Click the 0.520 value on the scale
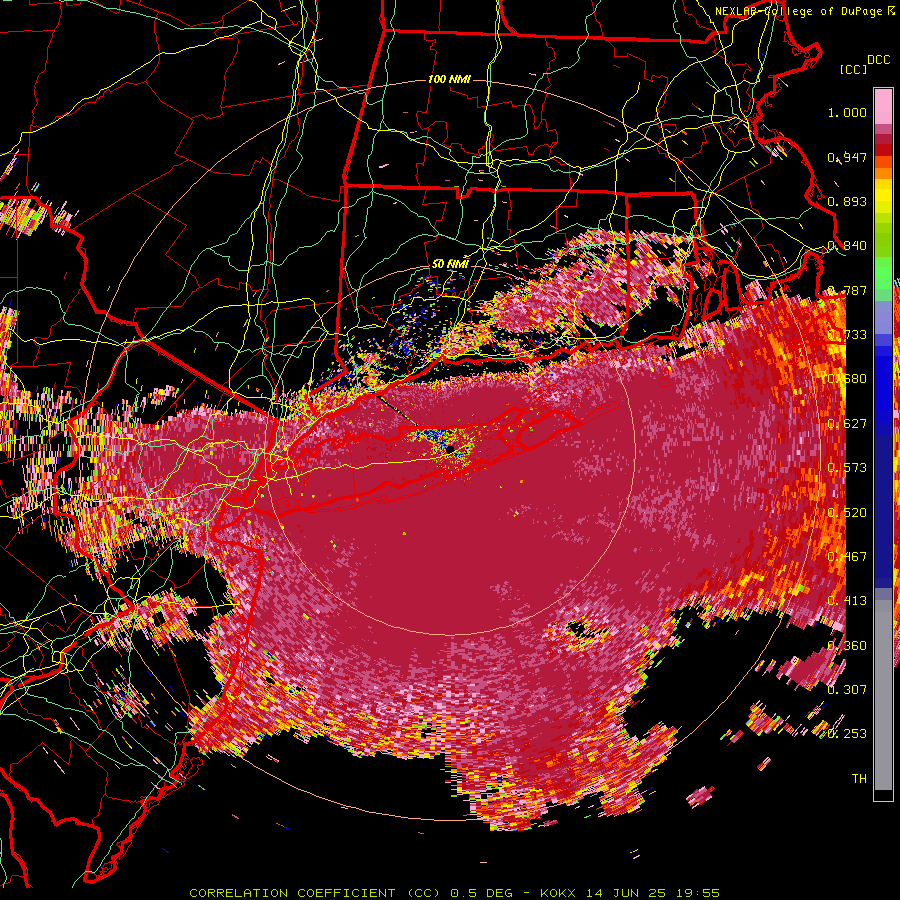This screenshot has height=900, width=900. pyautogui.click(x=847, y=513)
